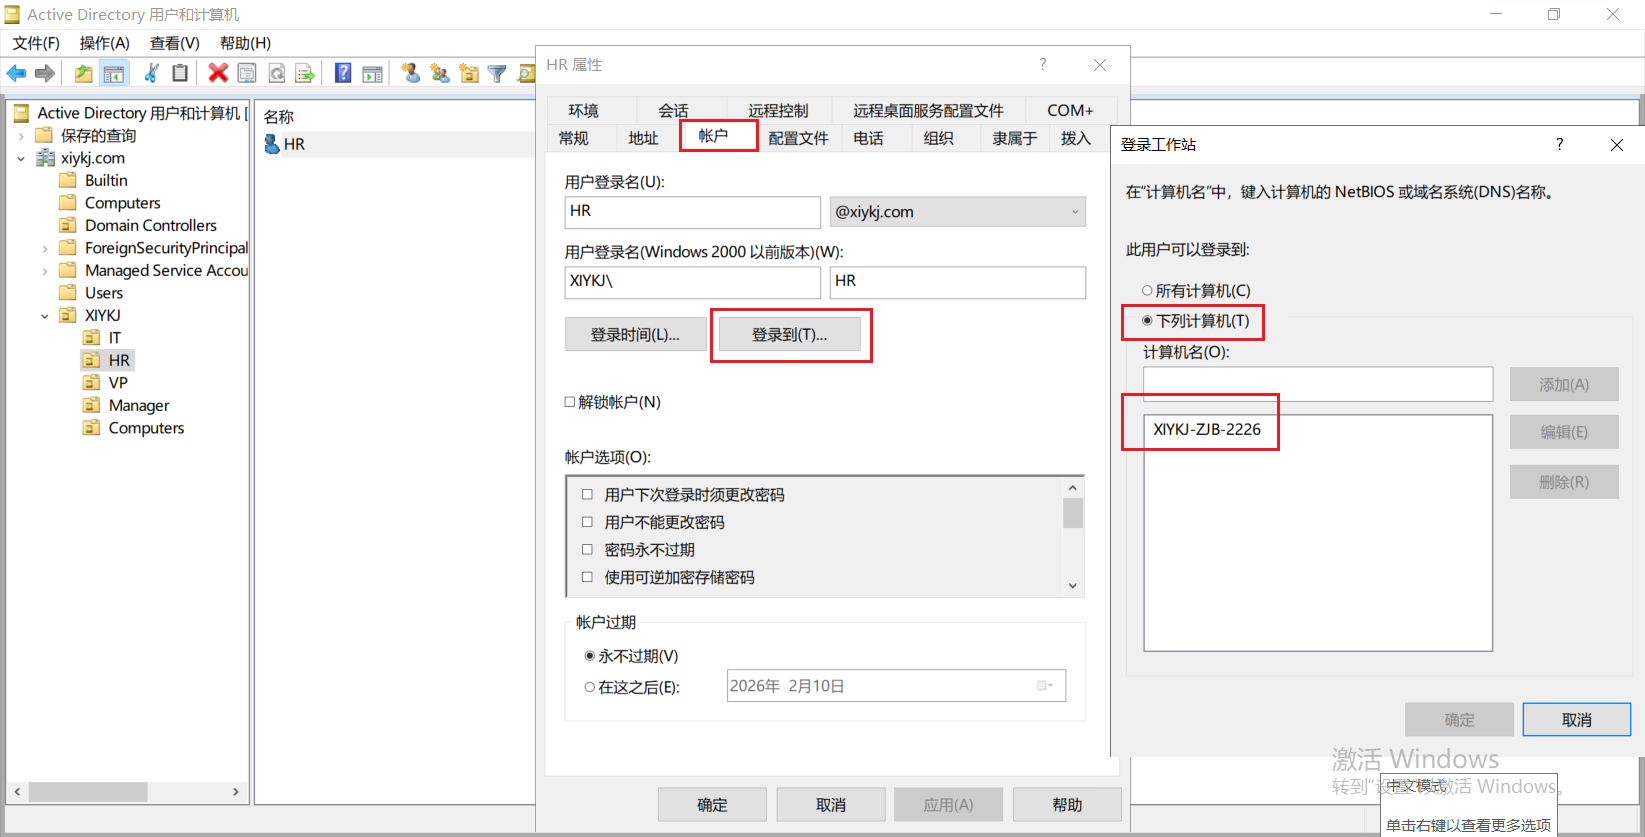Click account options list scroll-down arrow
The width and height of the screenshot is (1645, 837).
point(1073,586)
